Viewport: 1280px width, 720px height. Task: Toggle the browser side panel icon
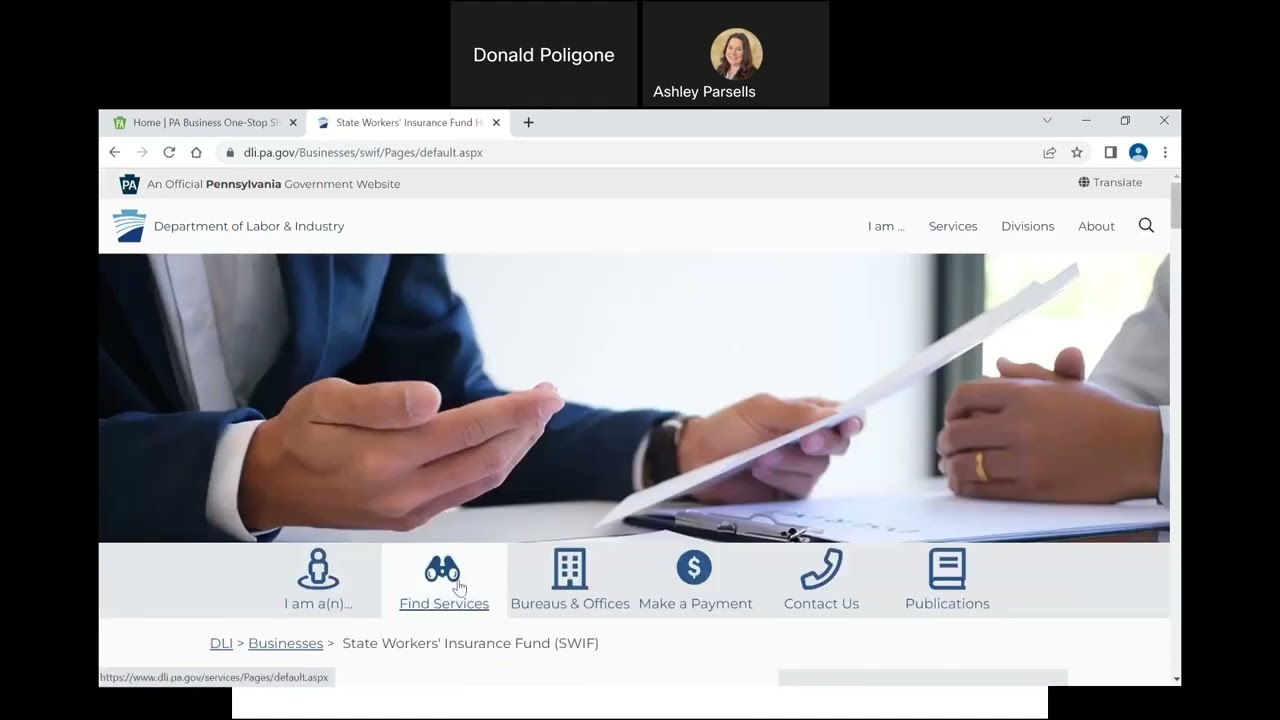1110,152
